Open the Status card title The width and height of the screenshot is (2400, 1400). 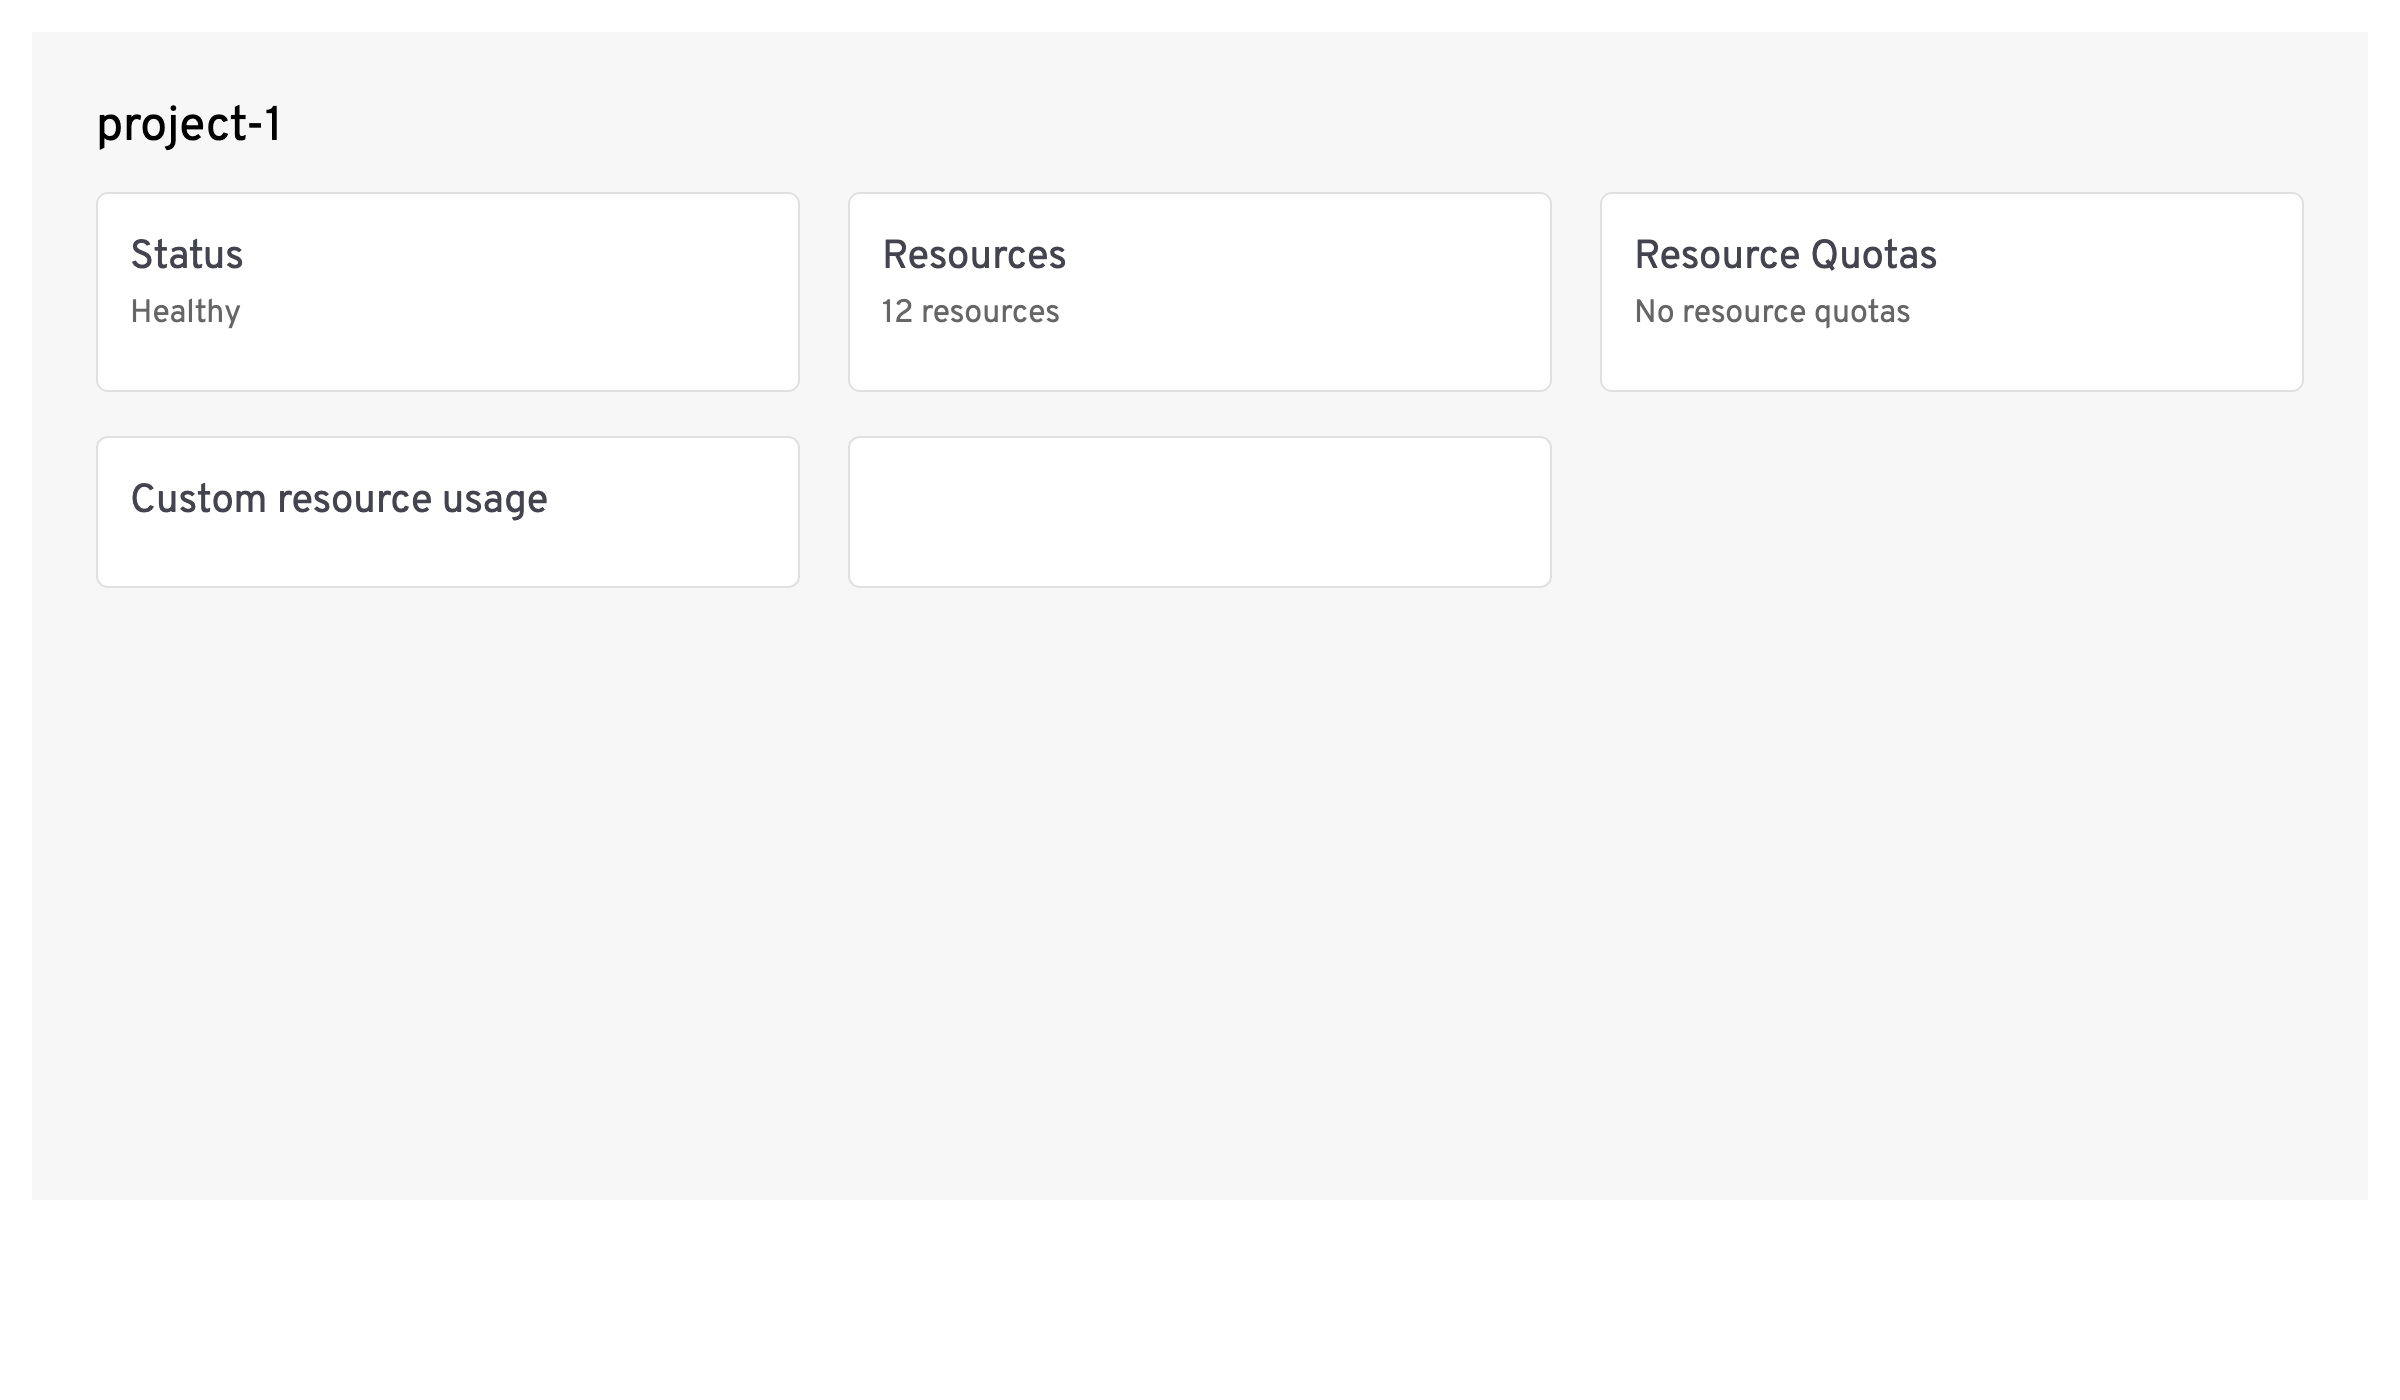(187, 255)
